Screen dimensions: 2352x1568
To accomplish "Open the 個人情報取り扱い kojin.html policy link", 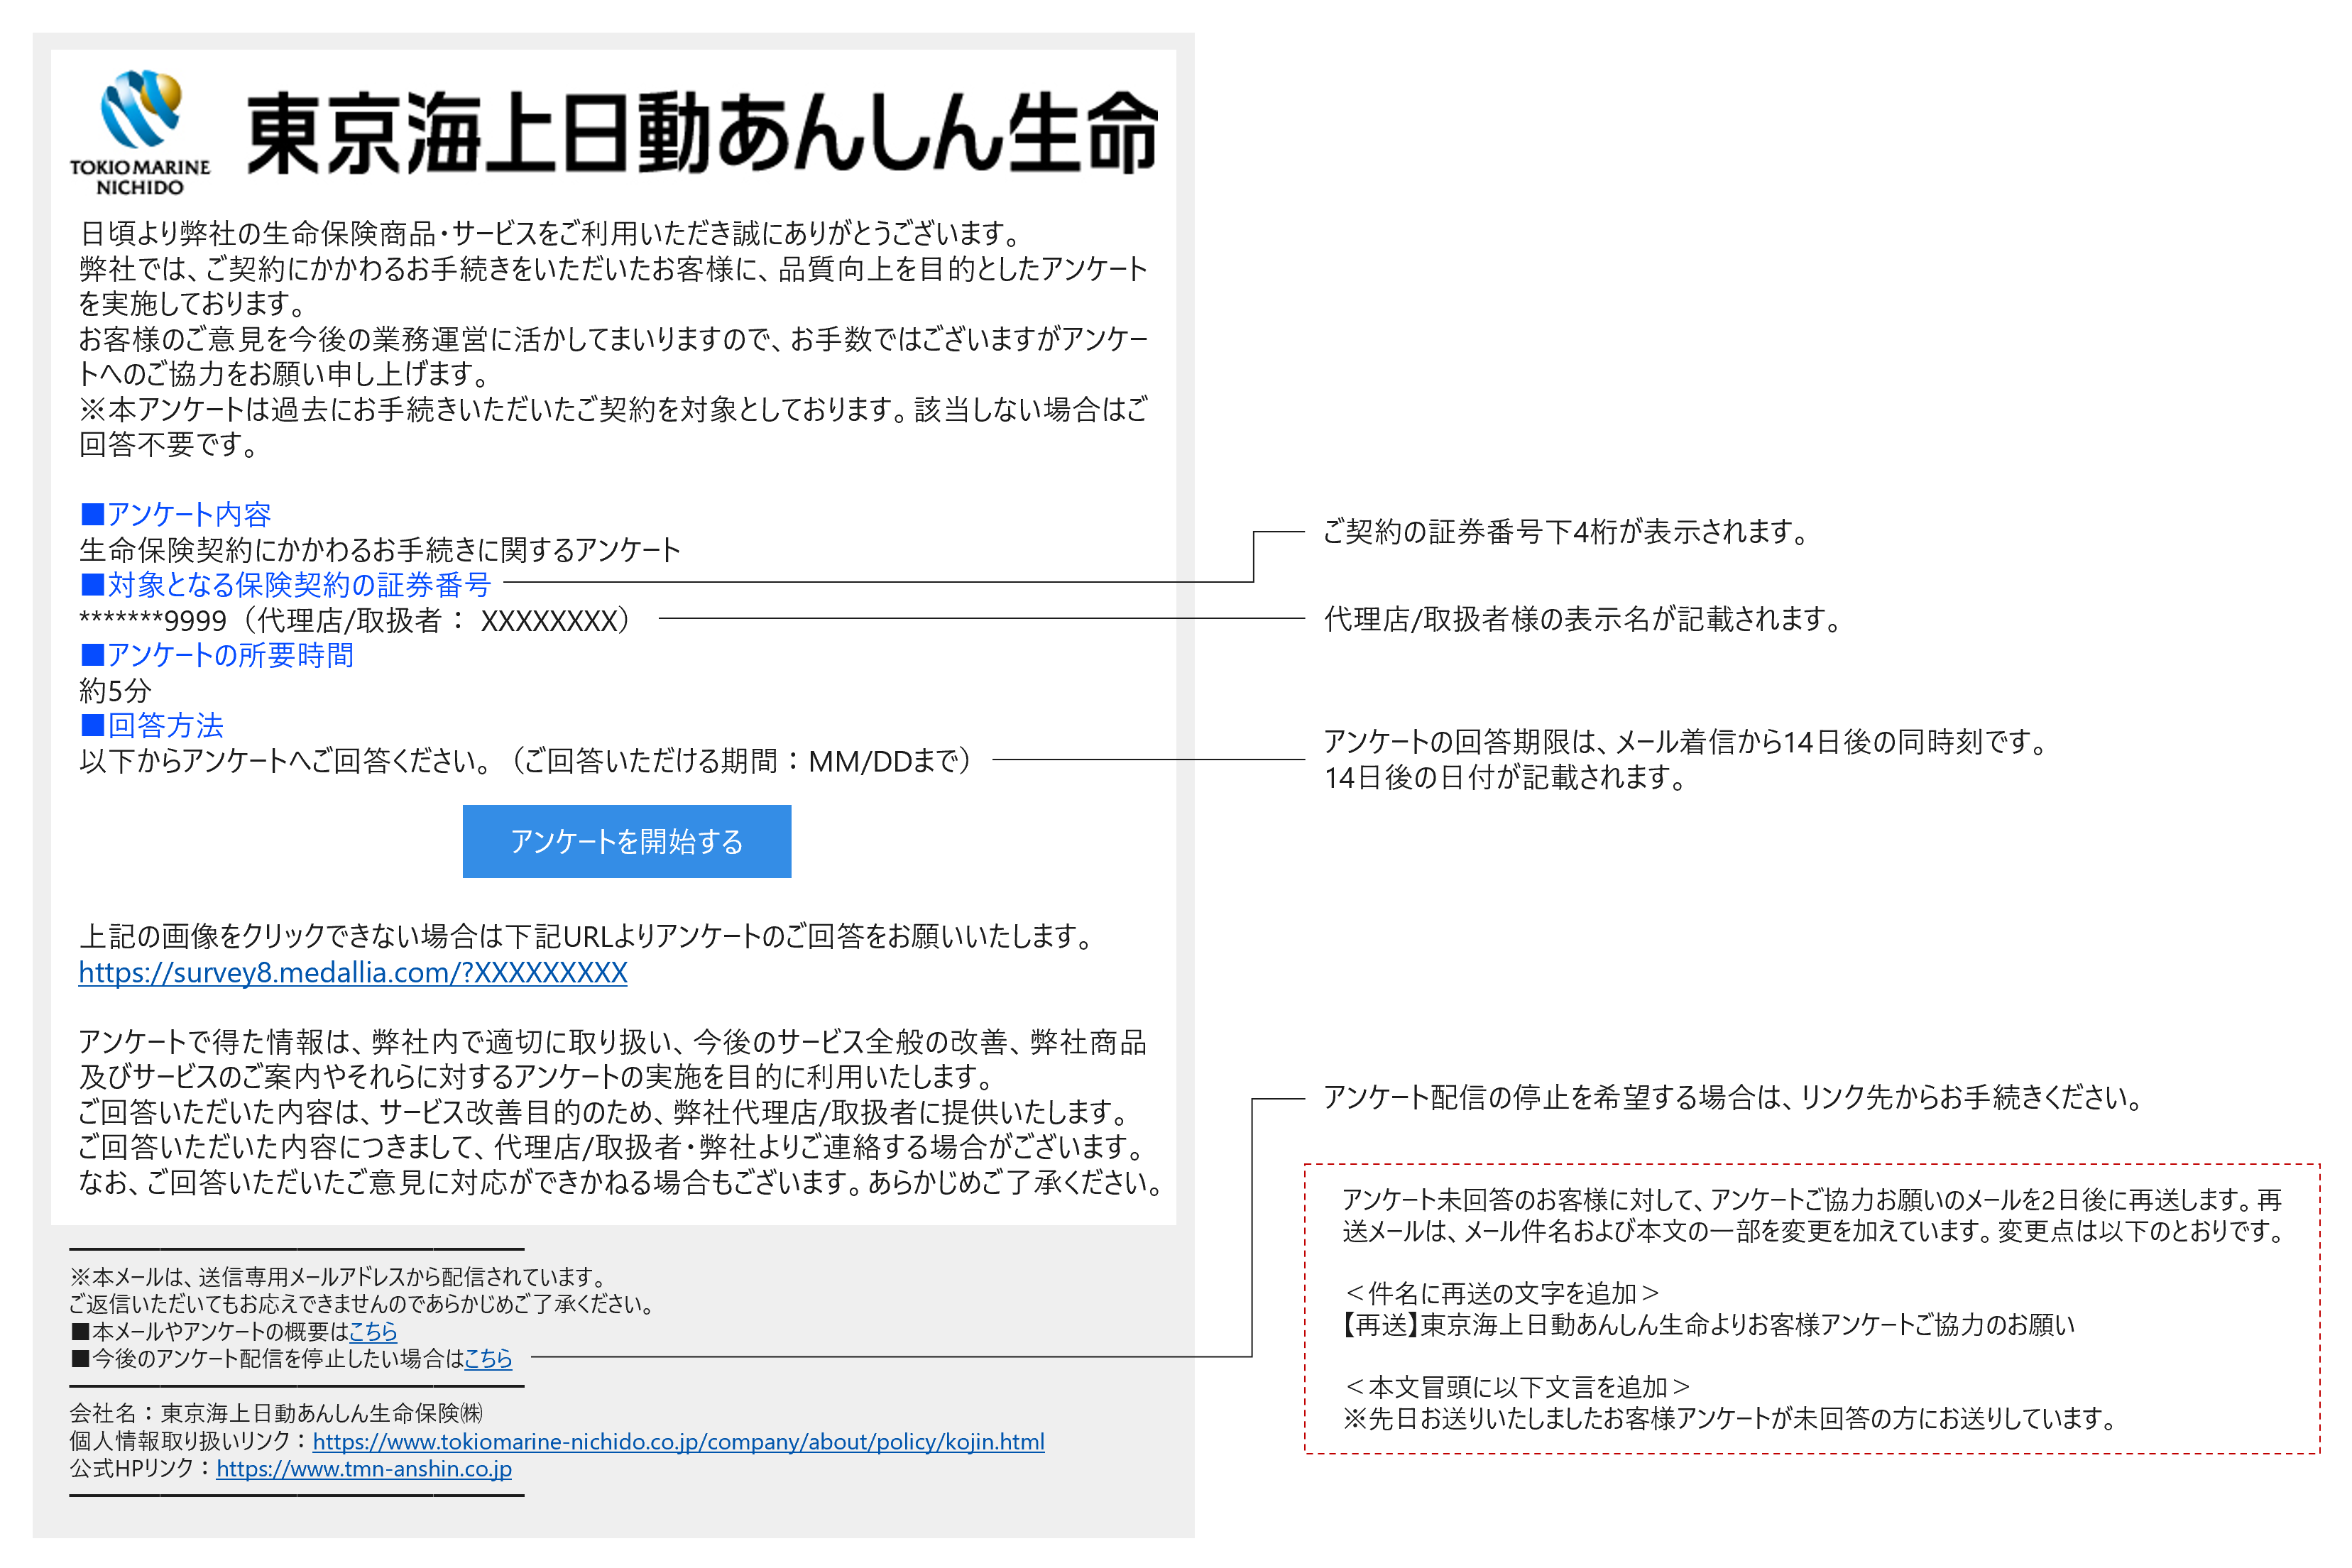I will [x=678, y=1441].
